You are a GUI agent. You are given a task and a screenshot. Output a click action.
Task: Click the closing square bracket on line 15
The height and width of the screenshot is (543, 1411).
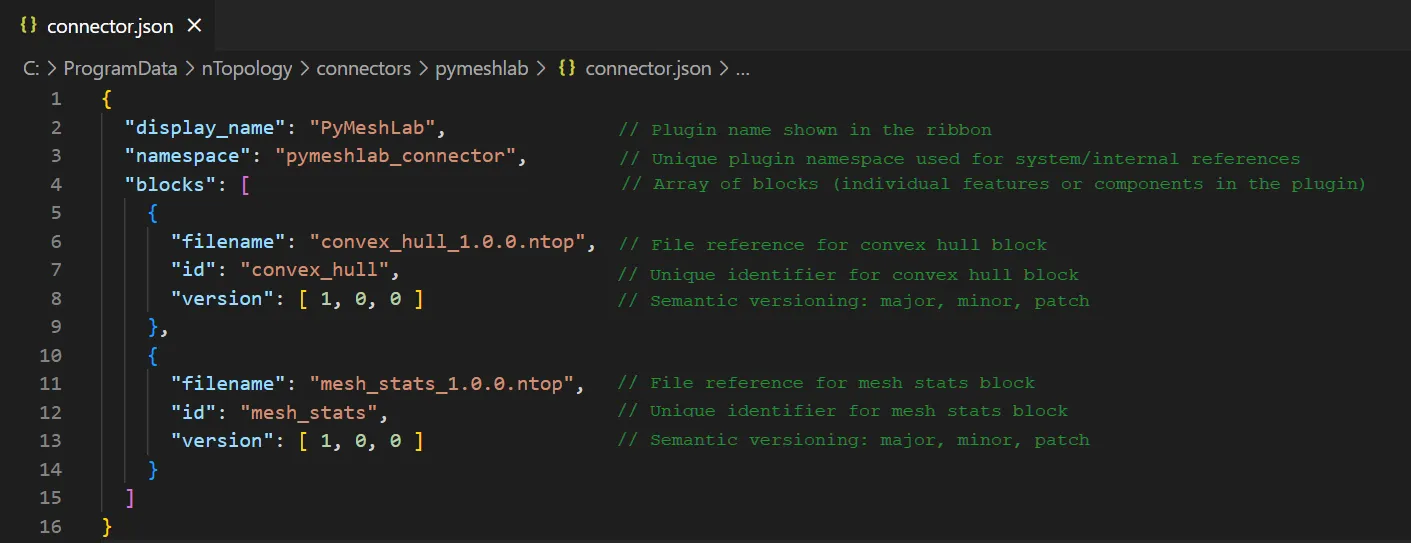[x=129, y=497]
